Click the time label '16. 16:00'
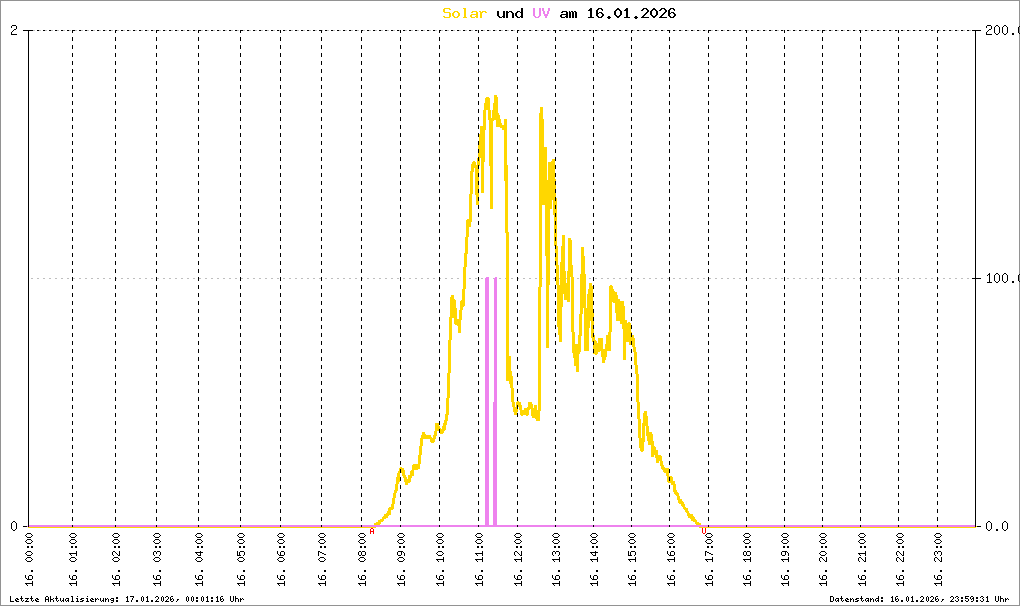 (671, 559)
